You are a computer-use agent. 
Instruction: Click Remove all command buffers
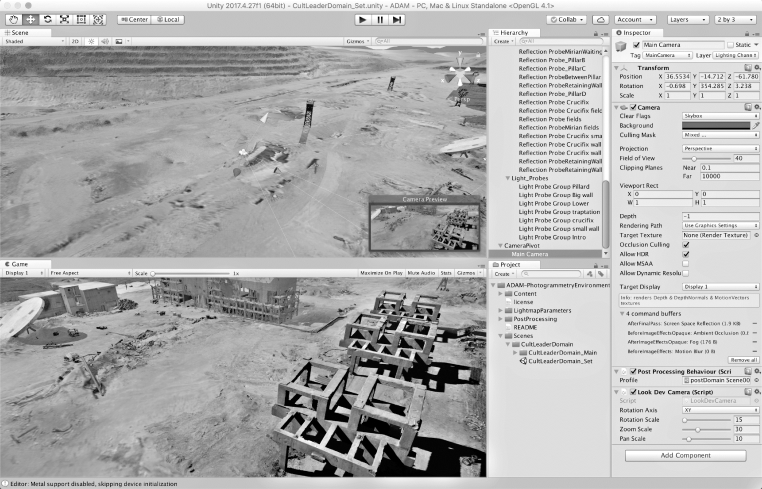(x=744, y=360)
